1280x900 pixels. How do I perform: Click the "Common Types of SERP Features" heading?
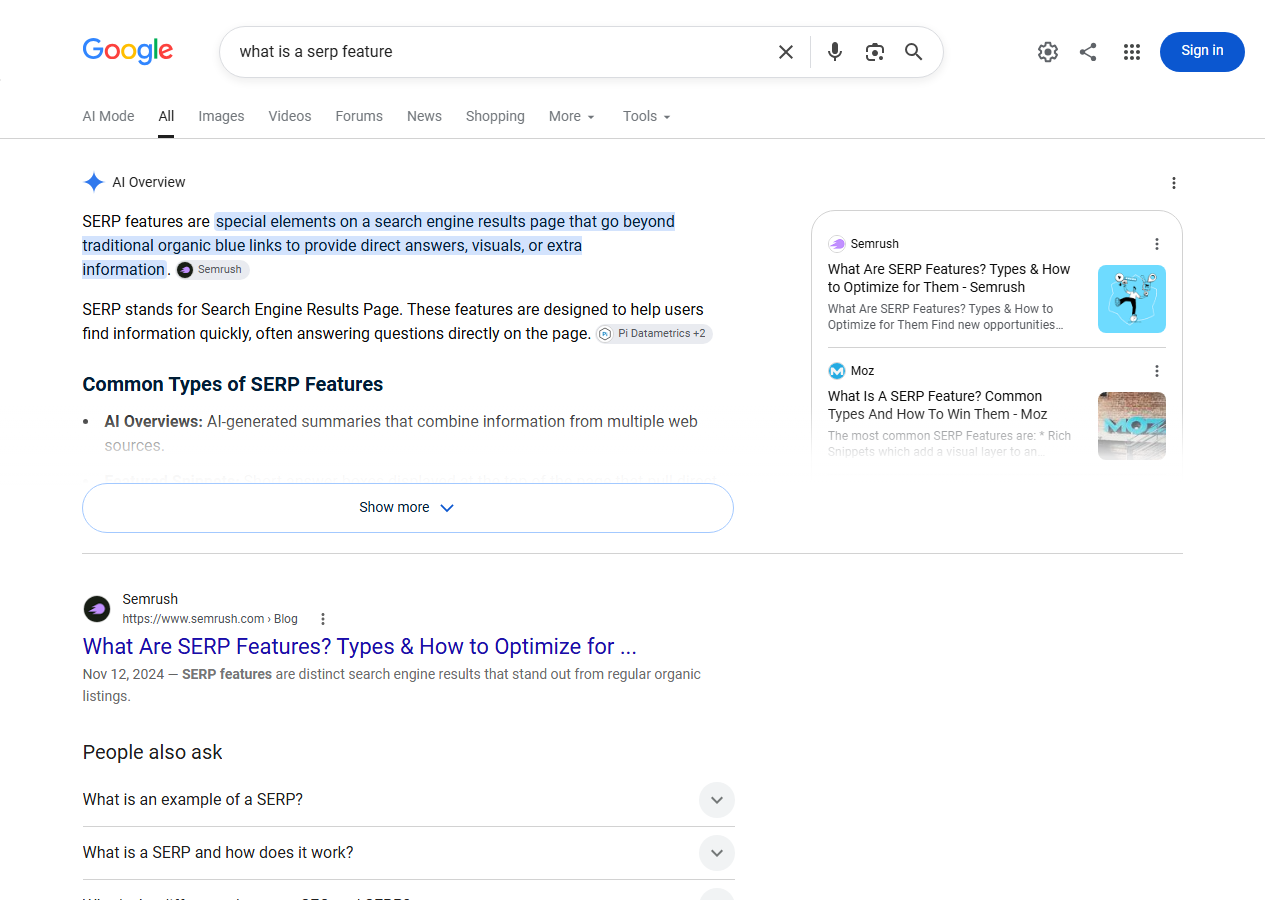[x=233, y=385]
